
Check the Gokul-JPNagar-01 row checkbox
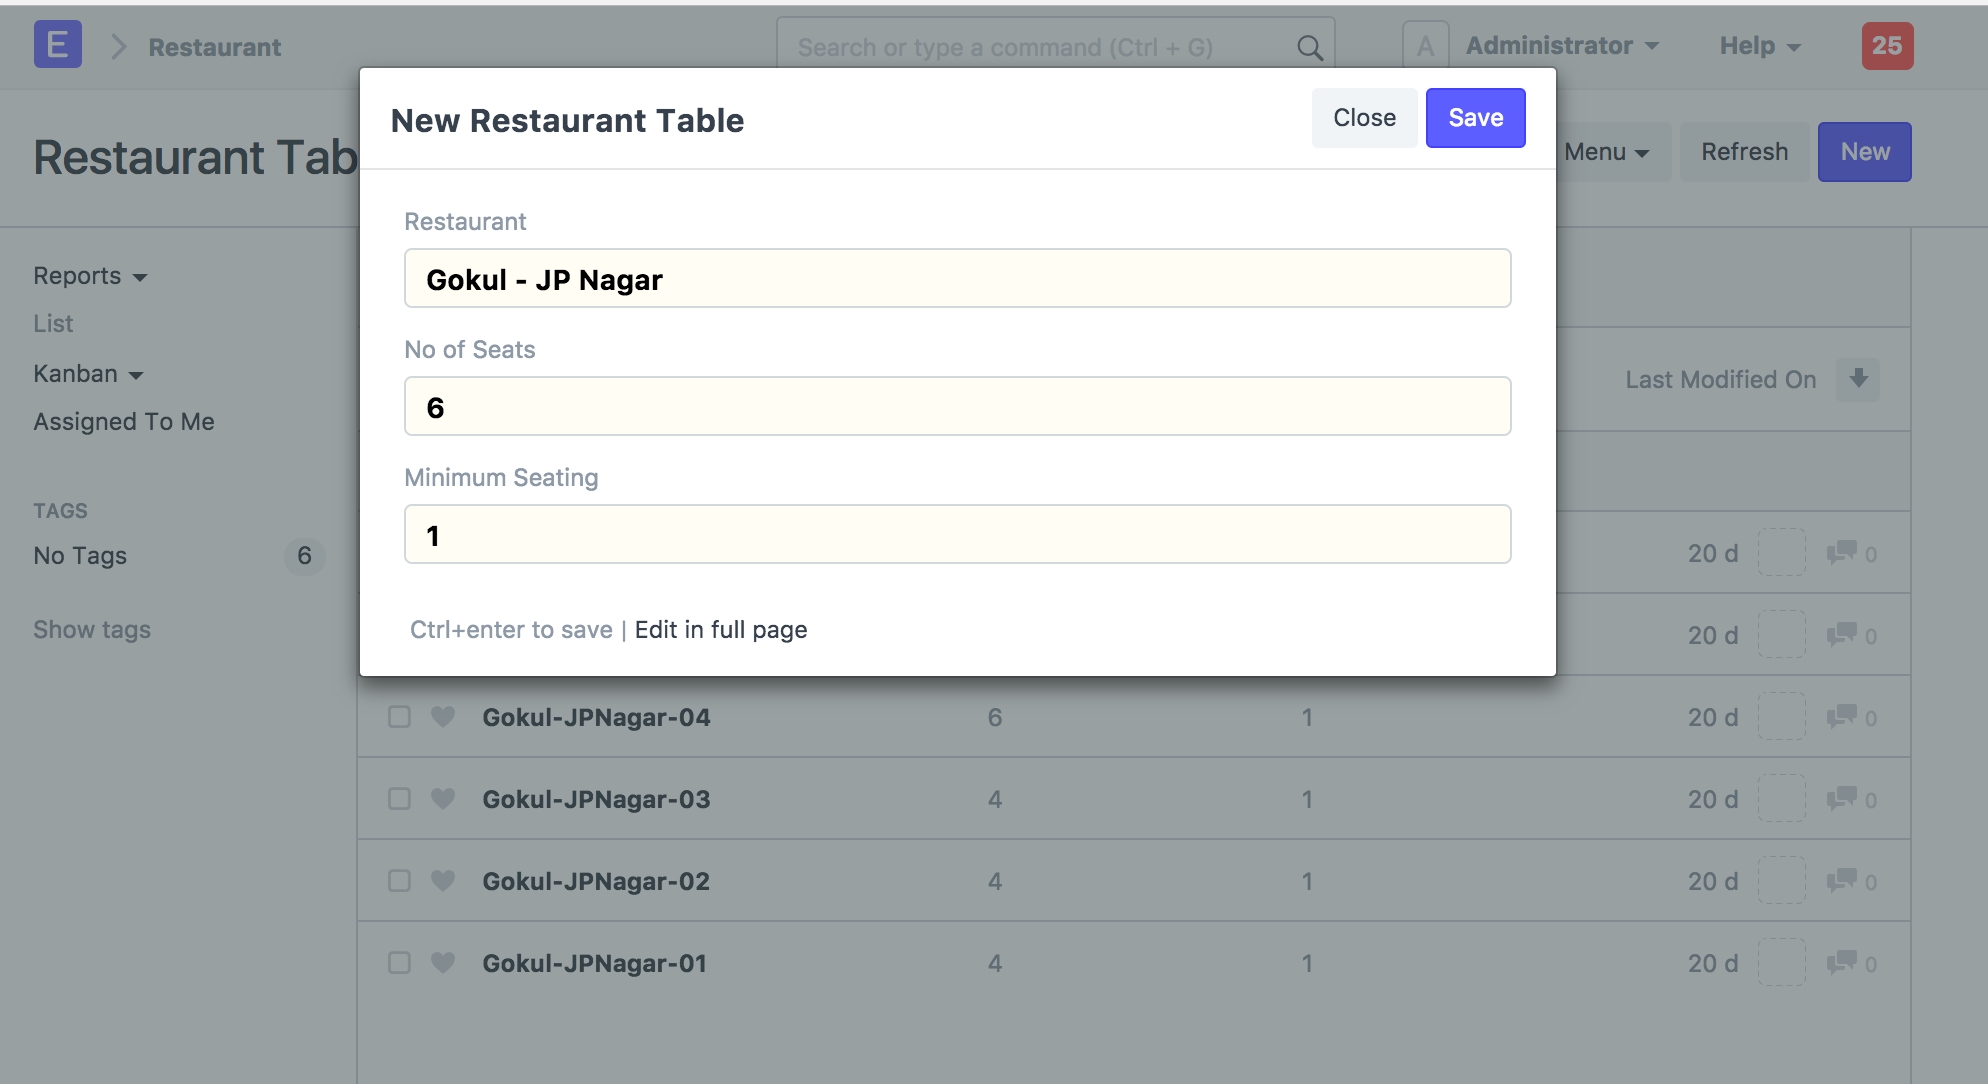pyautogui.click(x=399, y=963)
